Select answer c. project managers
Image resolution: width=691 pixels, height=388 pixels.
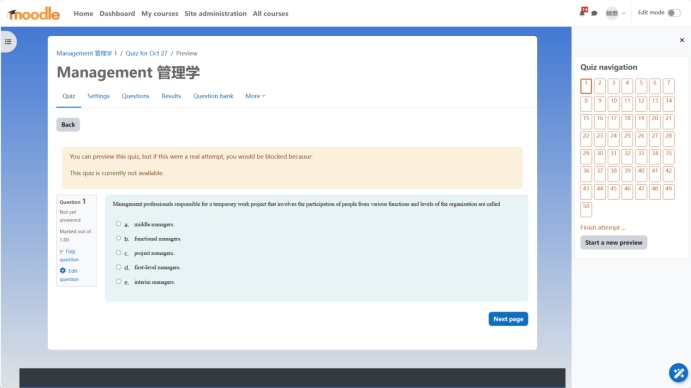tap(119, 253)
